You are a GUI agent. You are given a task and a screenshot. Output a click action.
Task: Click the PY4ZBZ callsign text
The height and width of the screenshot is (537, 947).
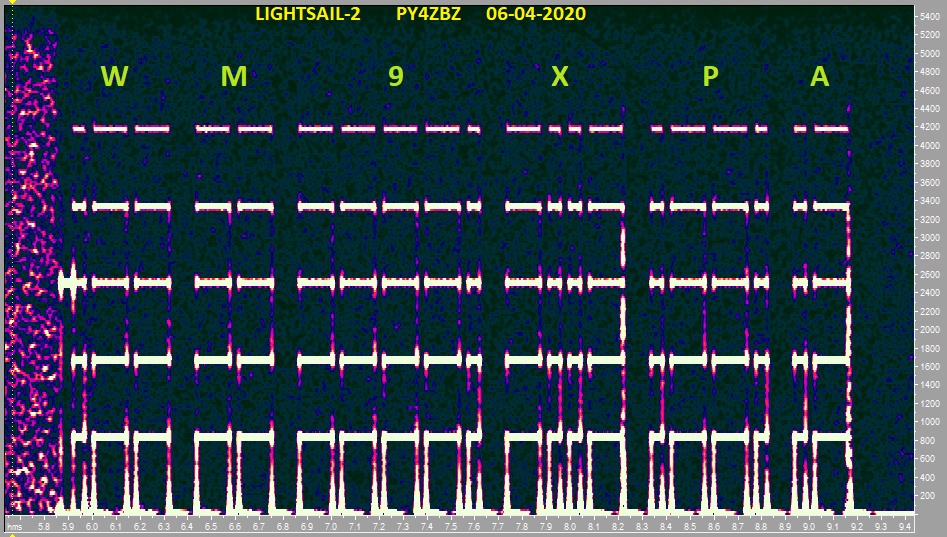tap(428, 14)
